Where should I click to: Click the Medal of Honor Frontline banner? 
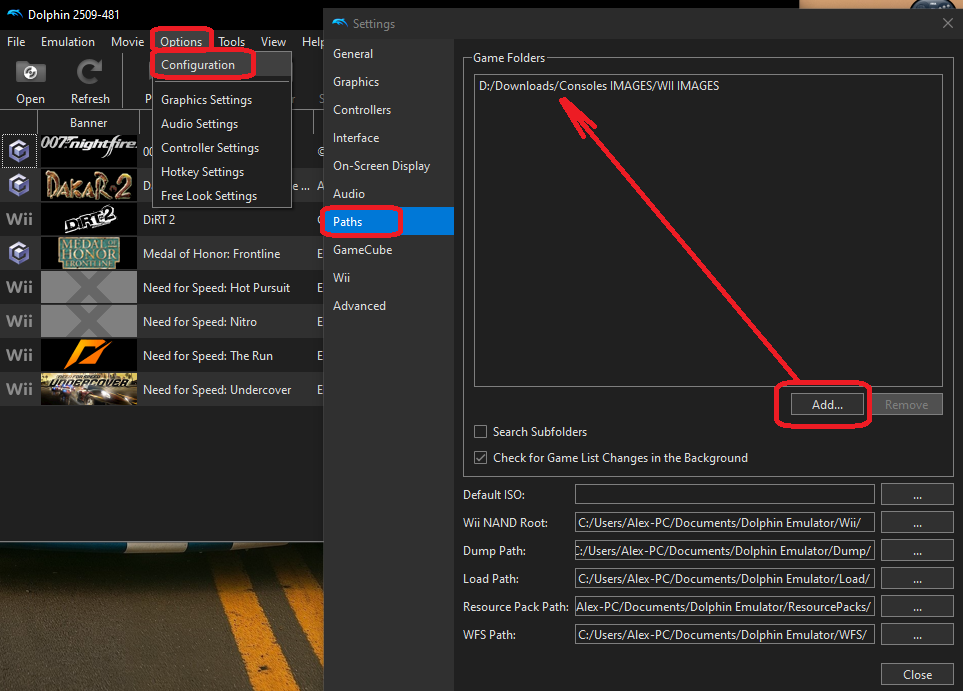(x=88, y=253)
